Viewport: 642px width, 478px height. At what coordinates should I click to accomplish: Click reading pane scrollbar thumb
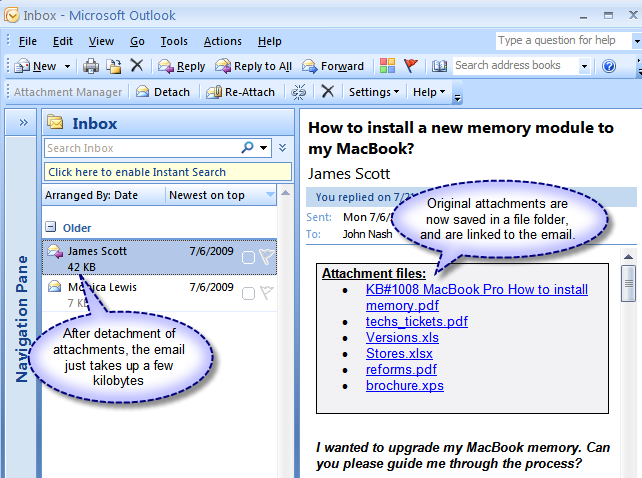(628, 283)
